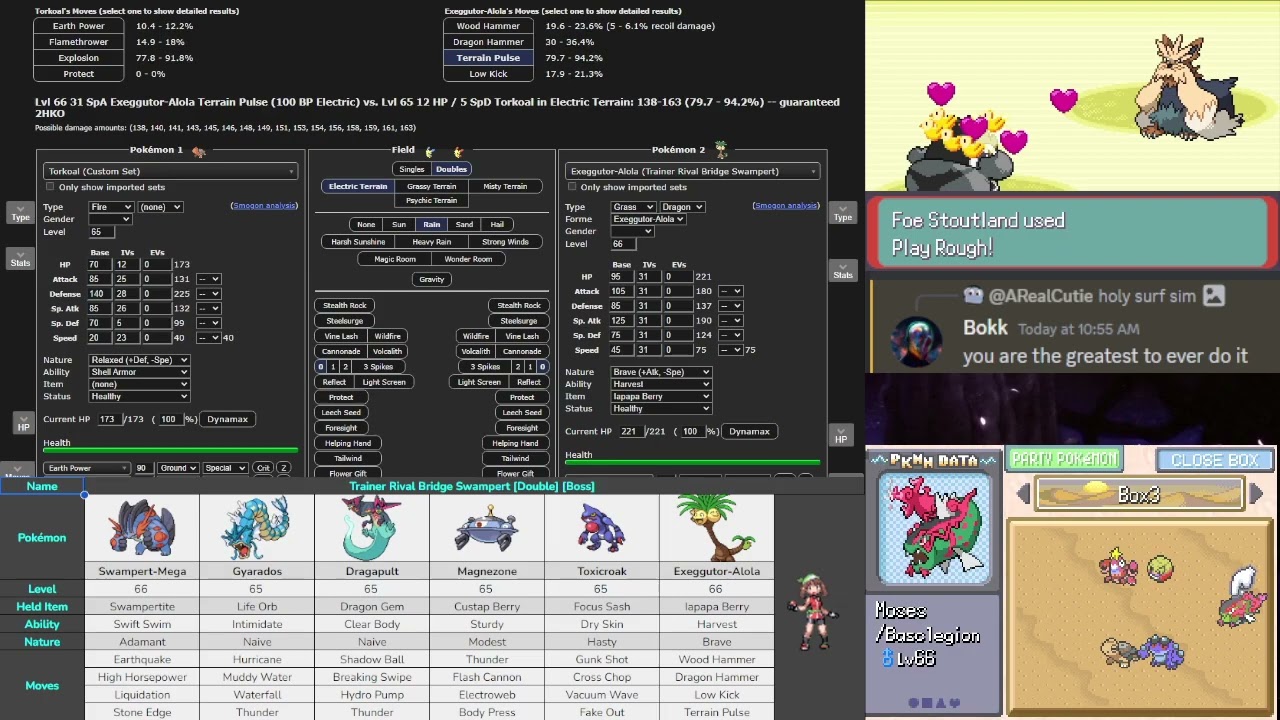Viewport: 1280px width, 720px height.
Task: Select the Corphish sprite in Box3
Action: [x=1118, y=566]
